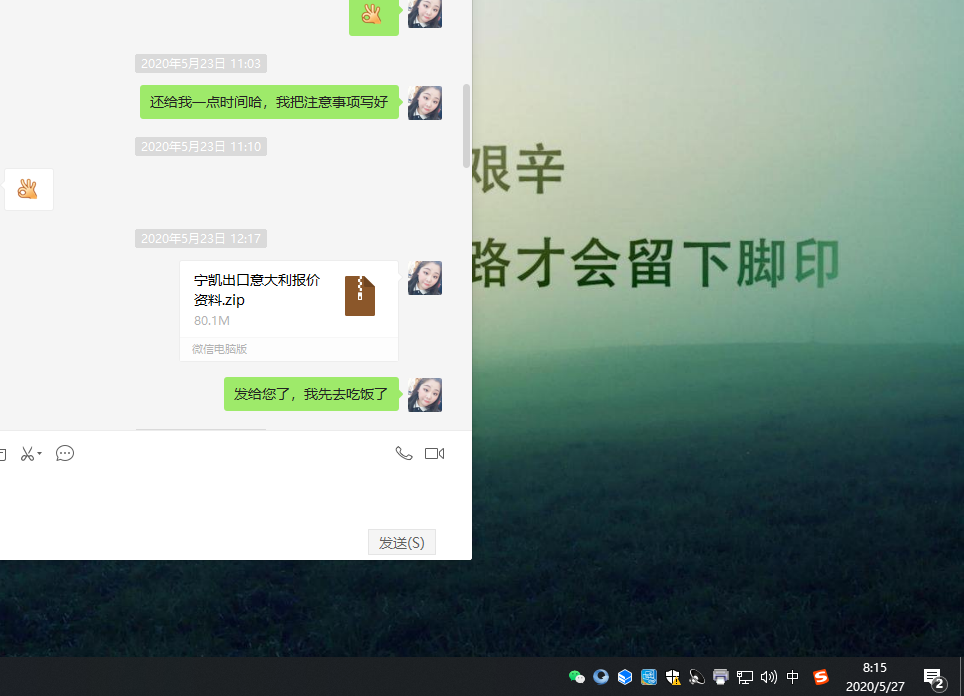The width and height of the screenshot is (964, 696).
Task: Start a voice call with the phone icon
Action: coord(404,453)
